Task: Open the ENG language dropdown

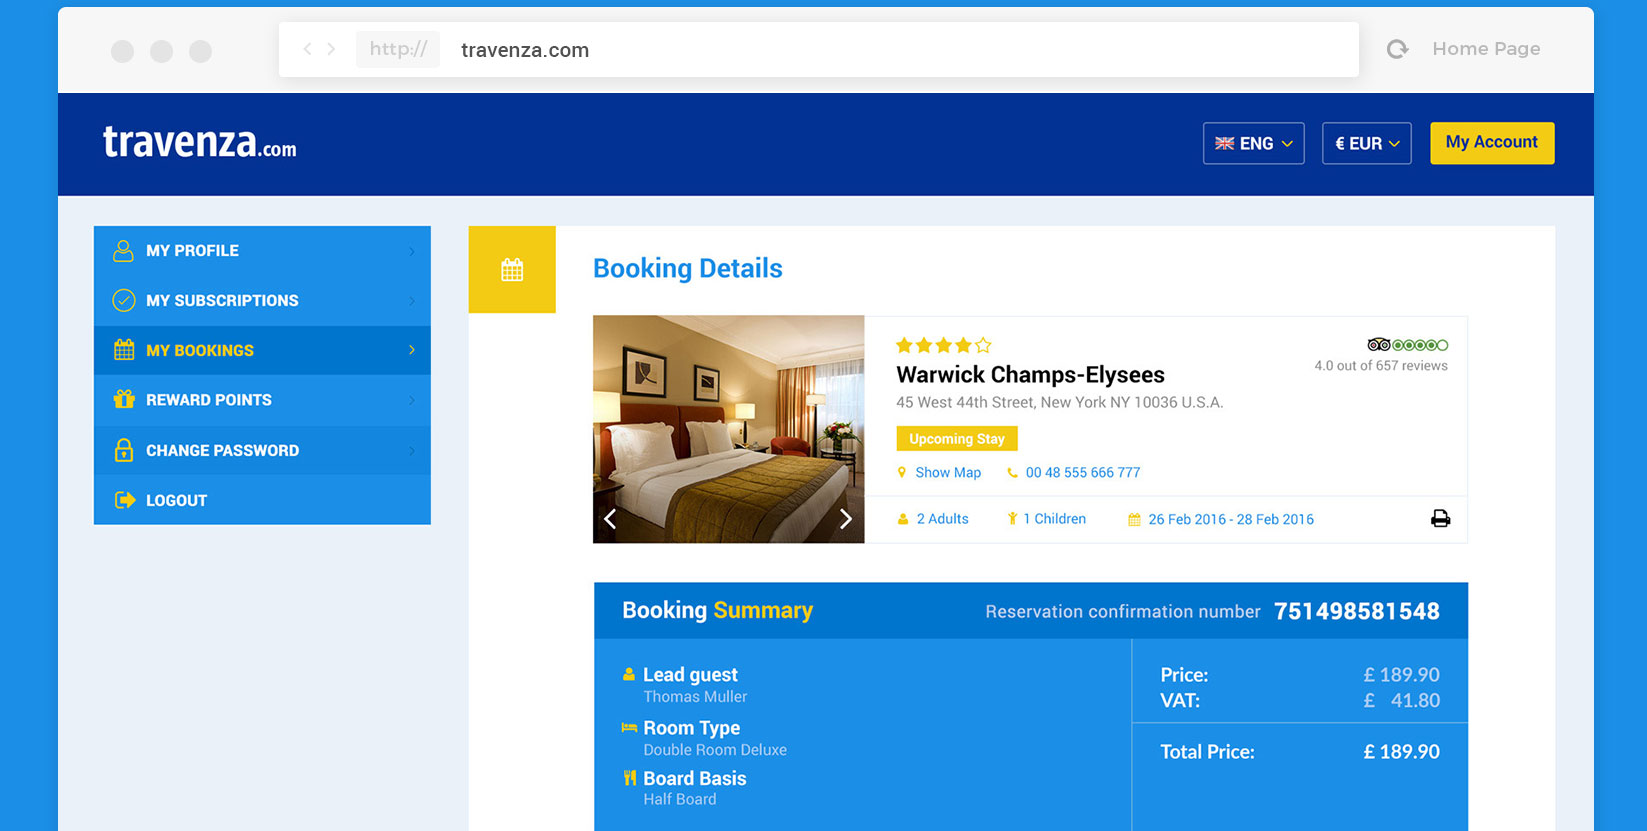Action: (x=1254, y=143)
